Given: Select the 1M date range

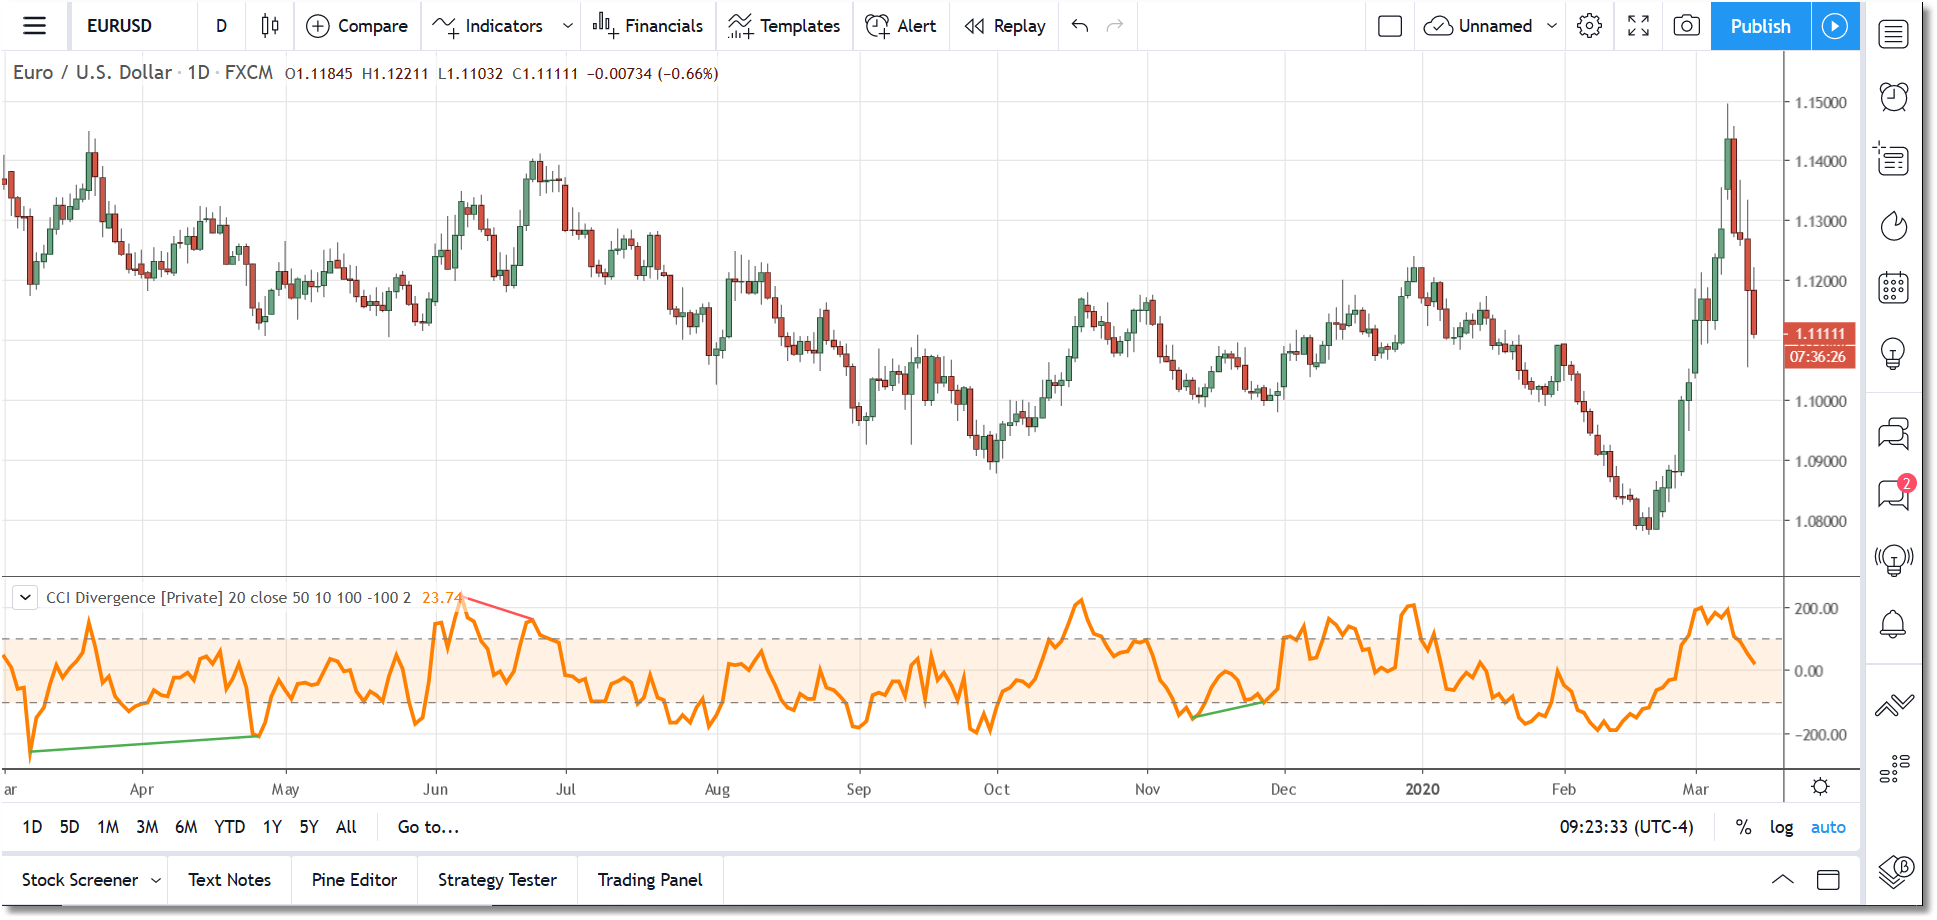Looking at the screenshot, I should (x=108, y=827).
